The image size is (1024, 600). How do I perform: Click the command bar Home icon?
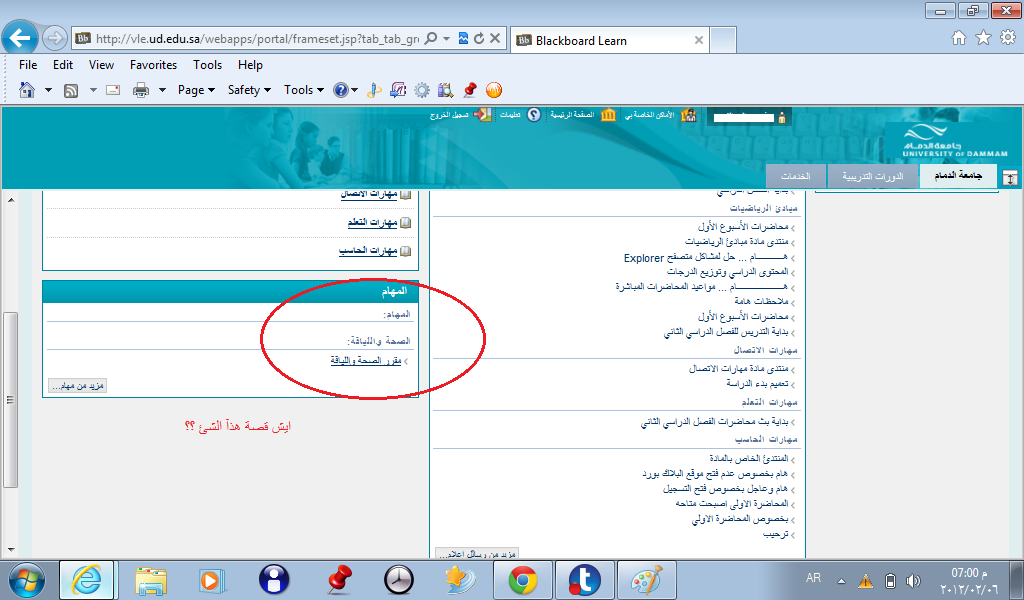pos(27,90)
